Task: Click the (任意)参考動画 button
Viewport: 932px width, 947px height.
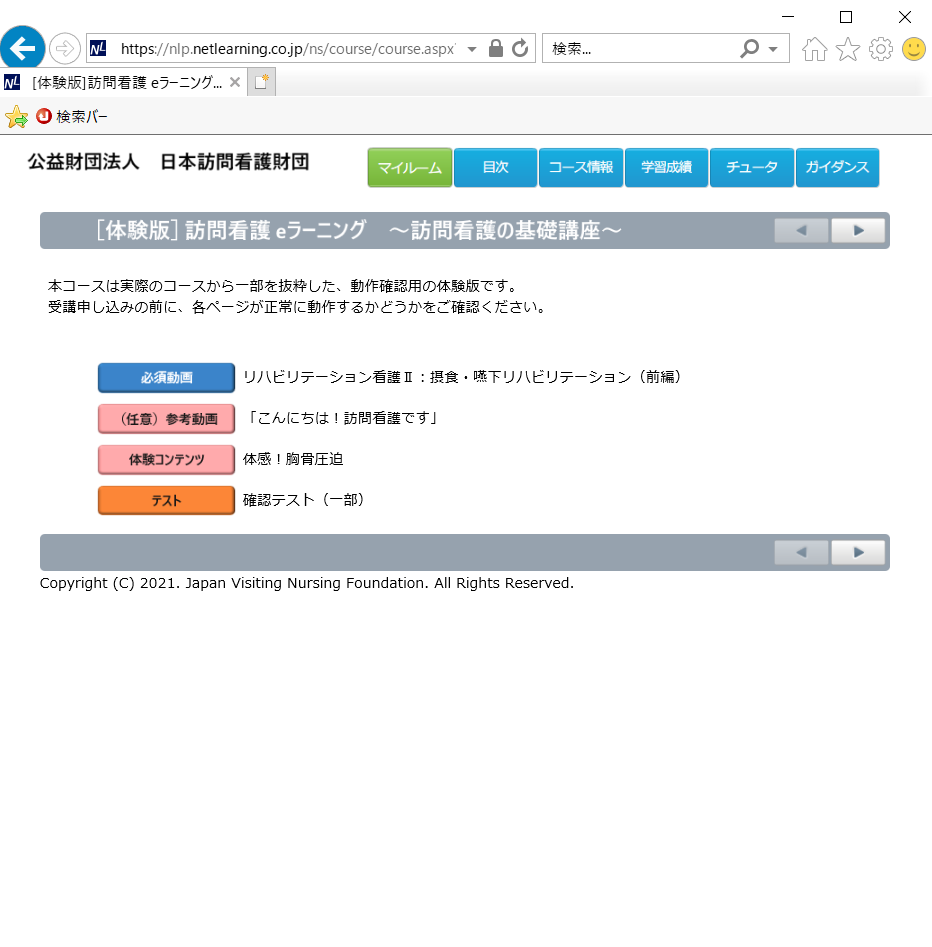Action: coord(166,419)
